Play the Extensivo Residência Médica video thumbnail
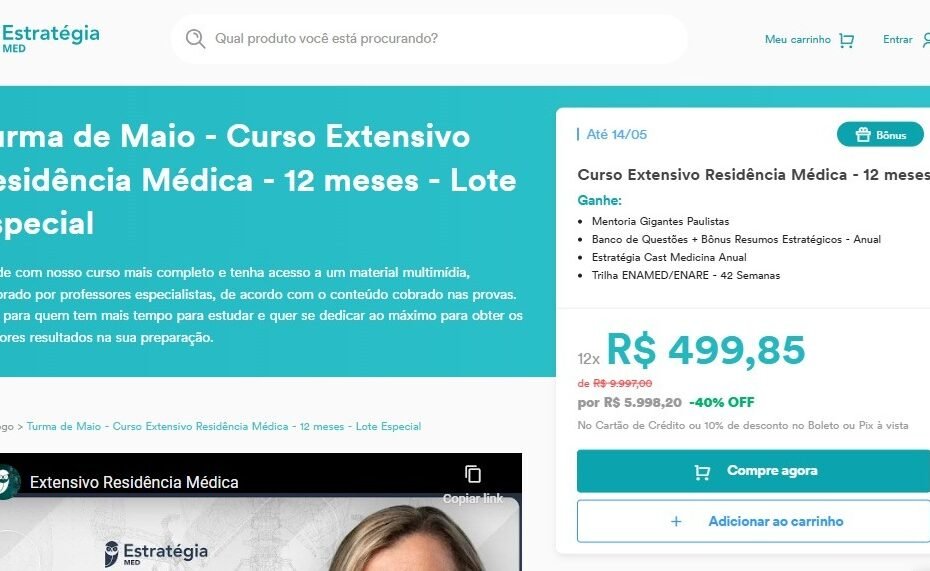Screen dimensions: 930x571 coord(261,534)
